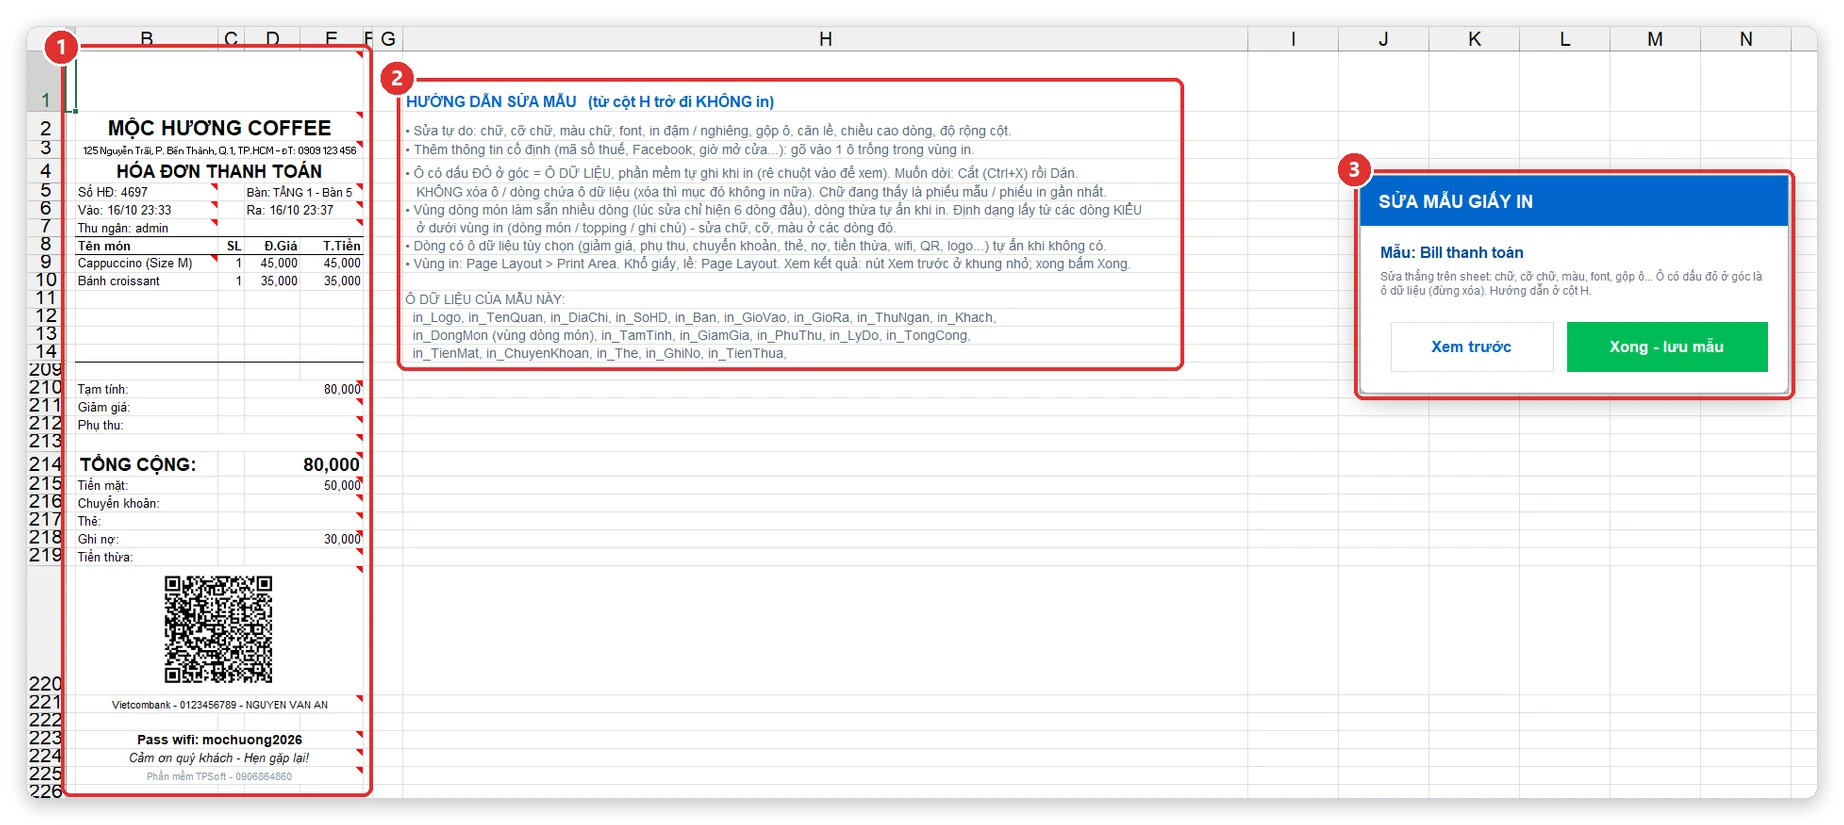
Task: Select column L header
Action: [1565, 39]
